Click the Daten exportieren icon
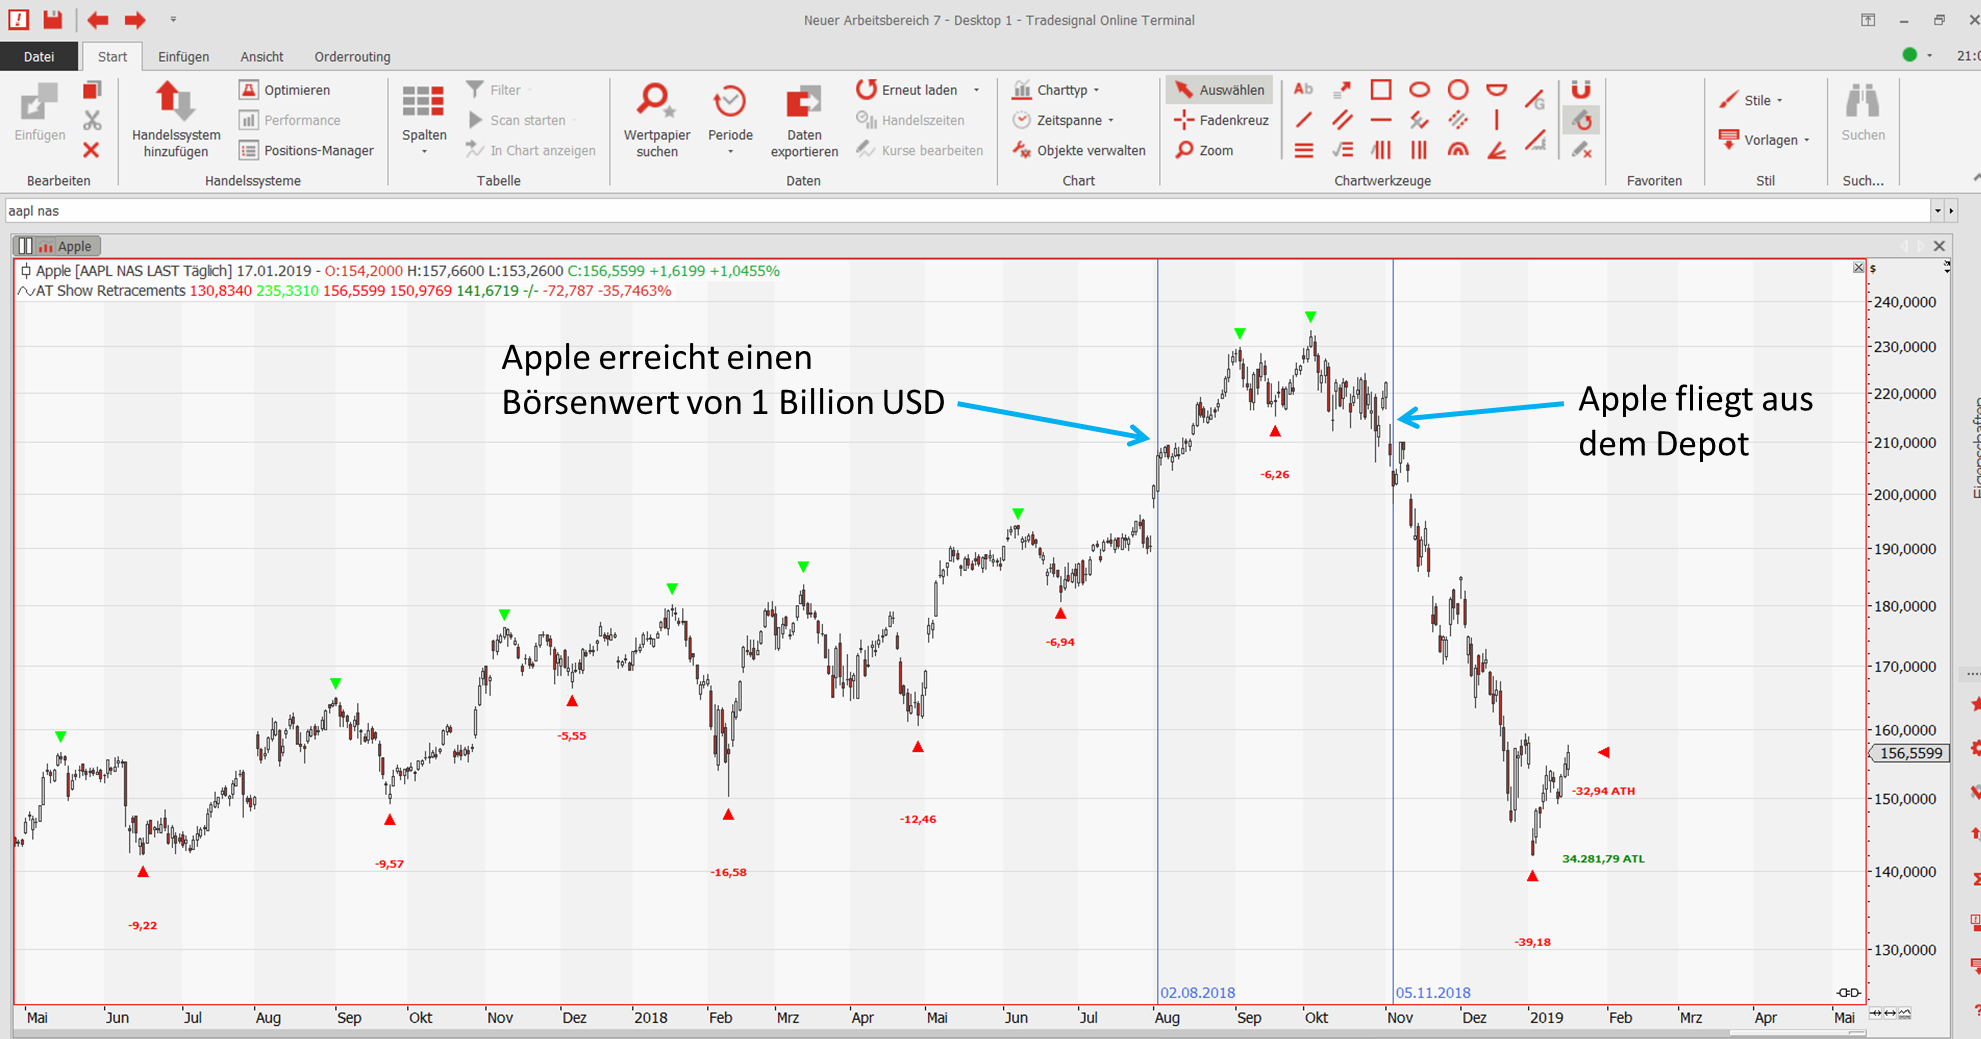The width and height of the screenshot is (1981, 1039). pyautogui.click(x=803, y=103)
